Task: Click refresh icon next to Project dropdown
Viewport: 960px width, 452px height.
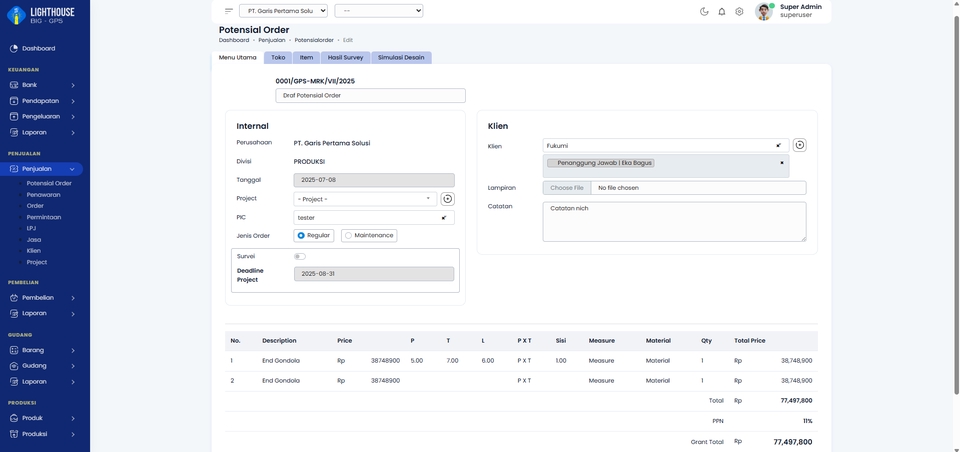Action: (x=447, y=199)
